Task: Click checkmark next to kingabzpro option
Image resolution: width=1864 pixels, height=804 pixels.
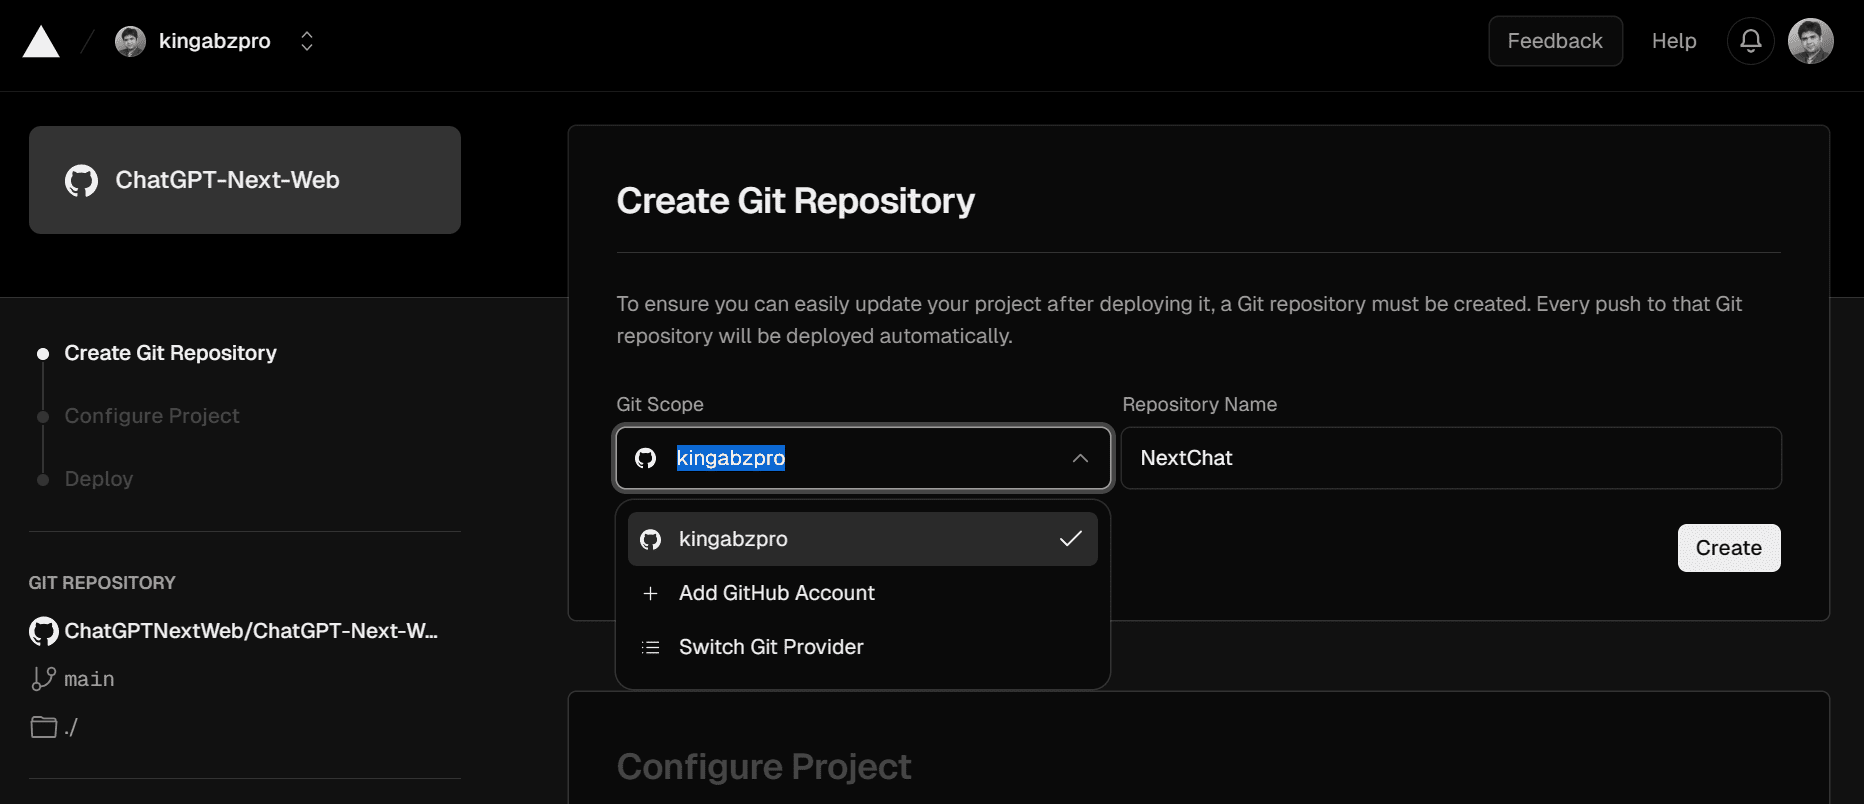Action: point(1071,539)
